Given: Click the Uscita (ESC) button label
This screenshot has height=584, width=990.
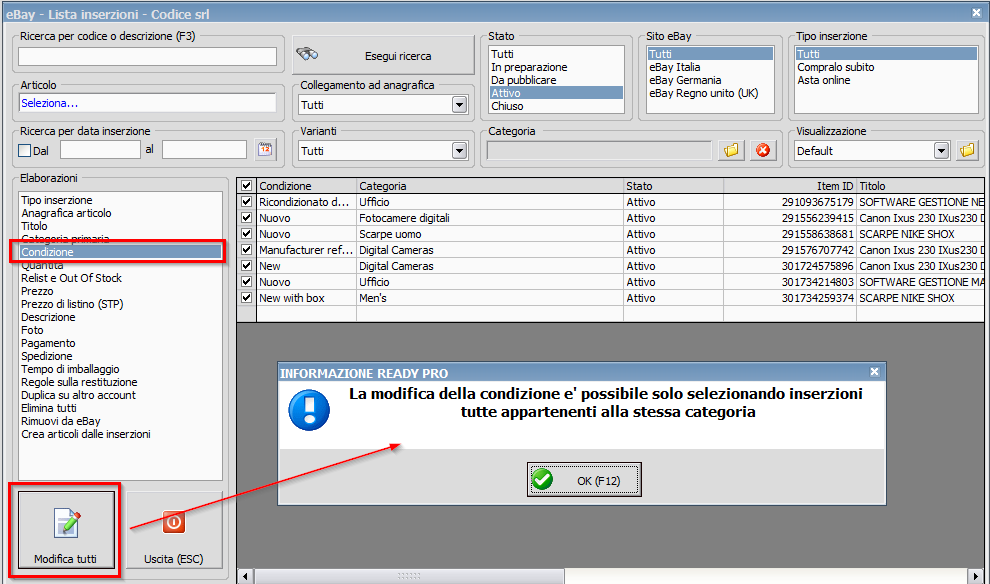Looking at the screenshot, I should (174, 559).
